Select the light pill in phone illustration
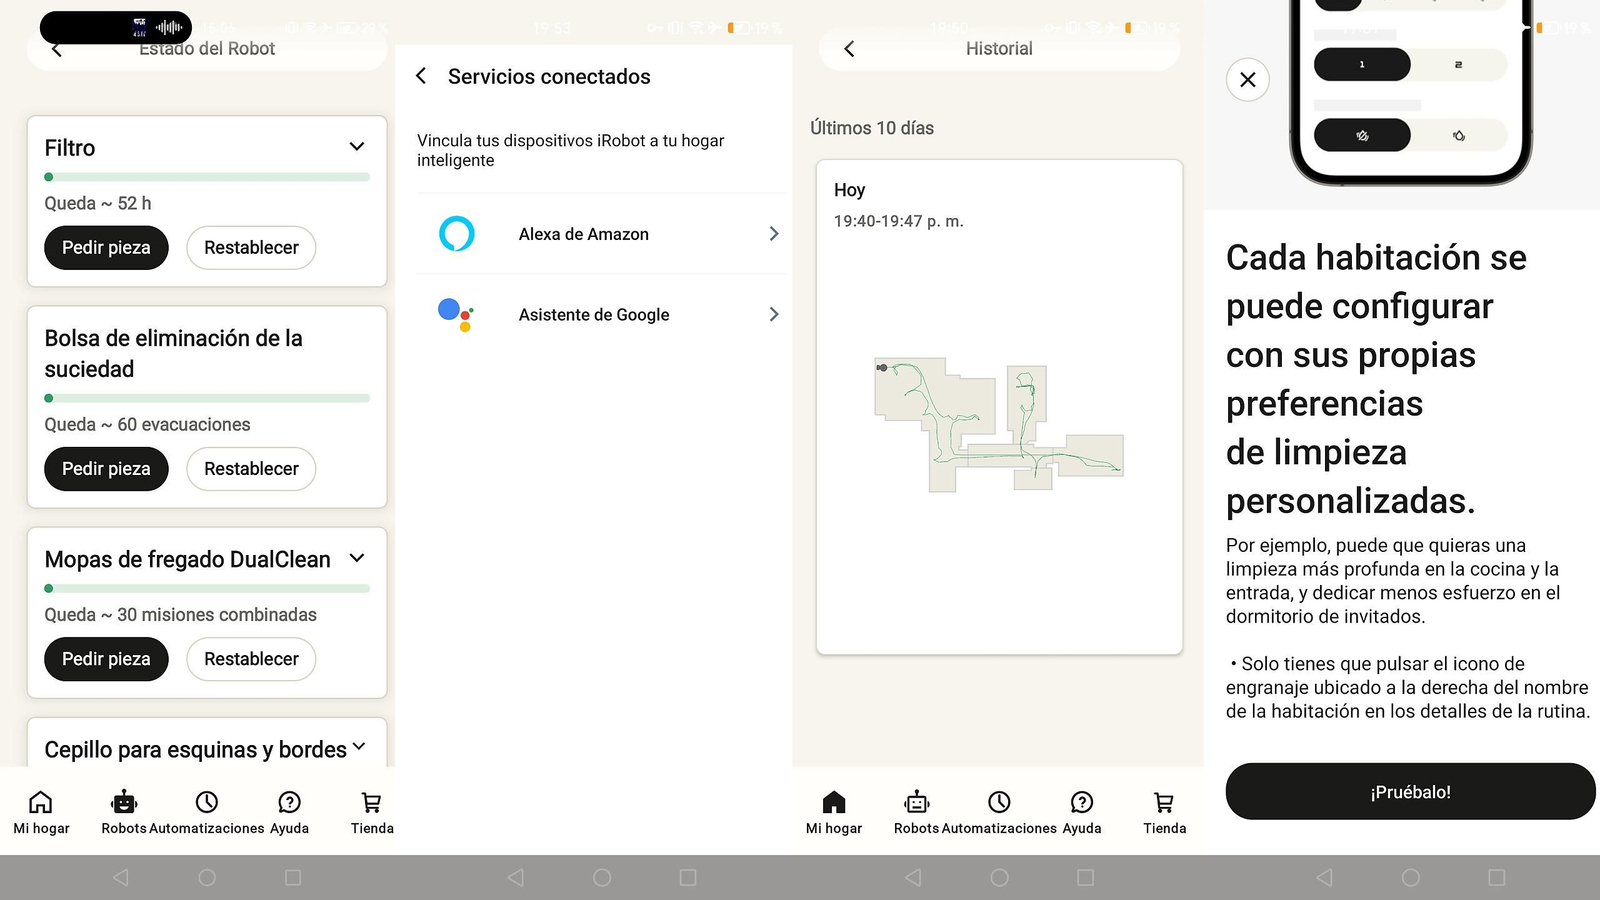1600x900 pixels. pyautogui.click(x=1459, y=135)
